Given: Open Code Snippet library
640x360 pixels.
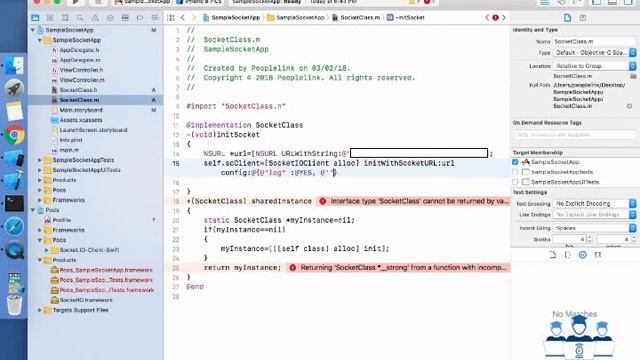Looking at the screenshot, I should pyautogui.click(x=568, y=255).
